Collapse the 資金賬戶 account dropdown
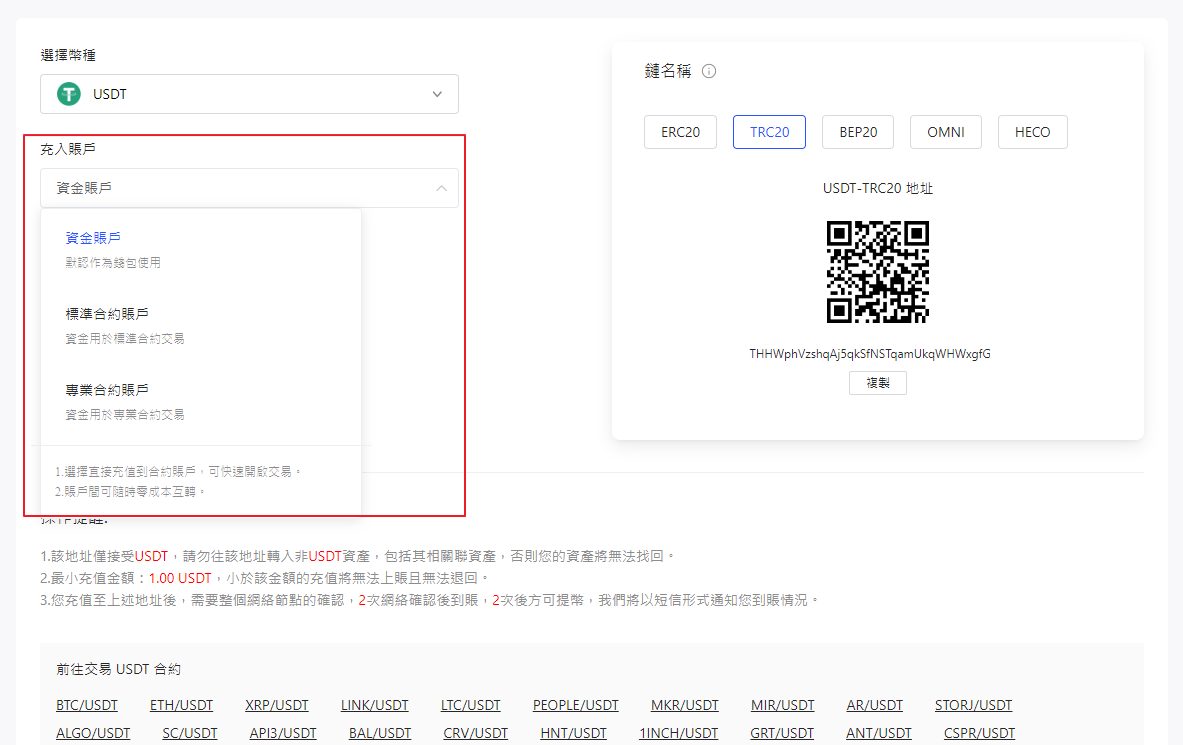This screenshot has height=745, width=1183. pyautogui.click(x=441, y=188)
